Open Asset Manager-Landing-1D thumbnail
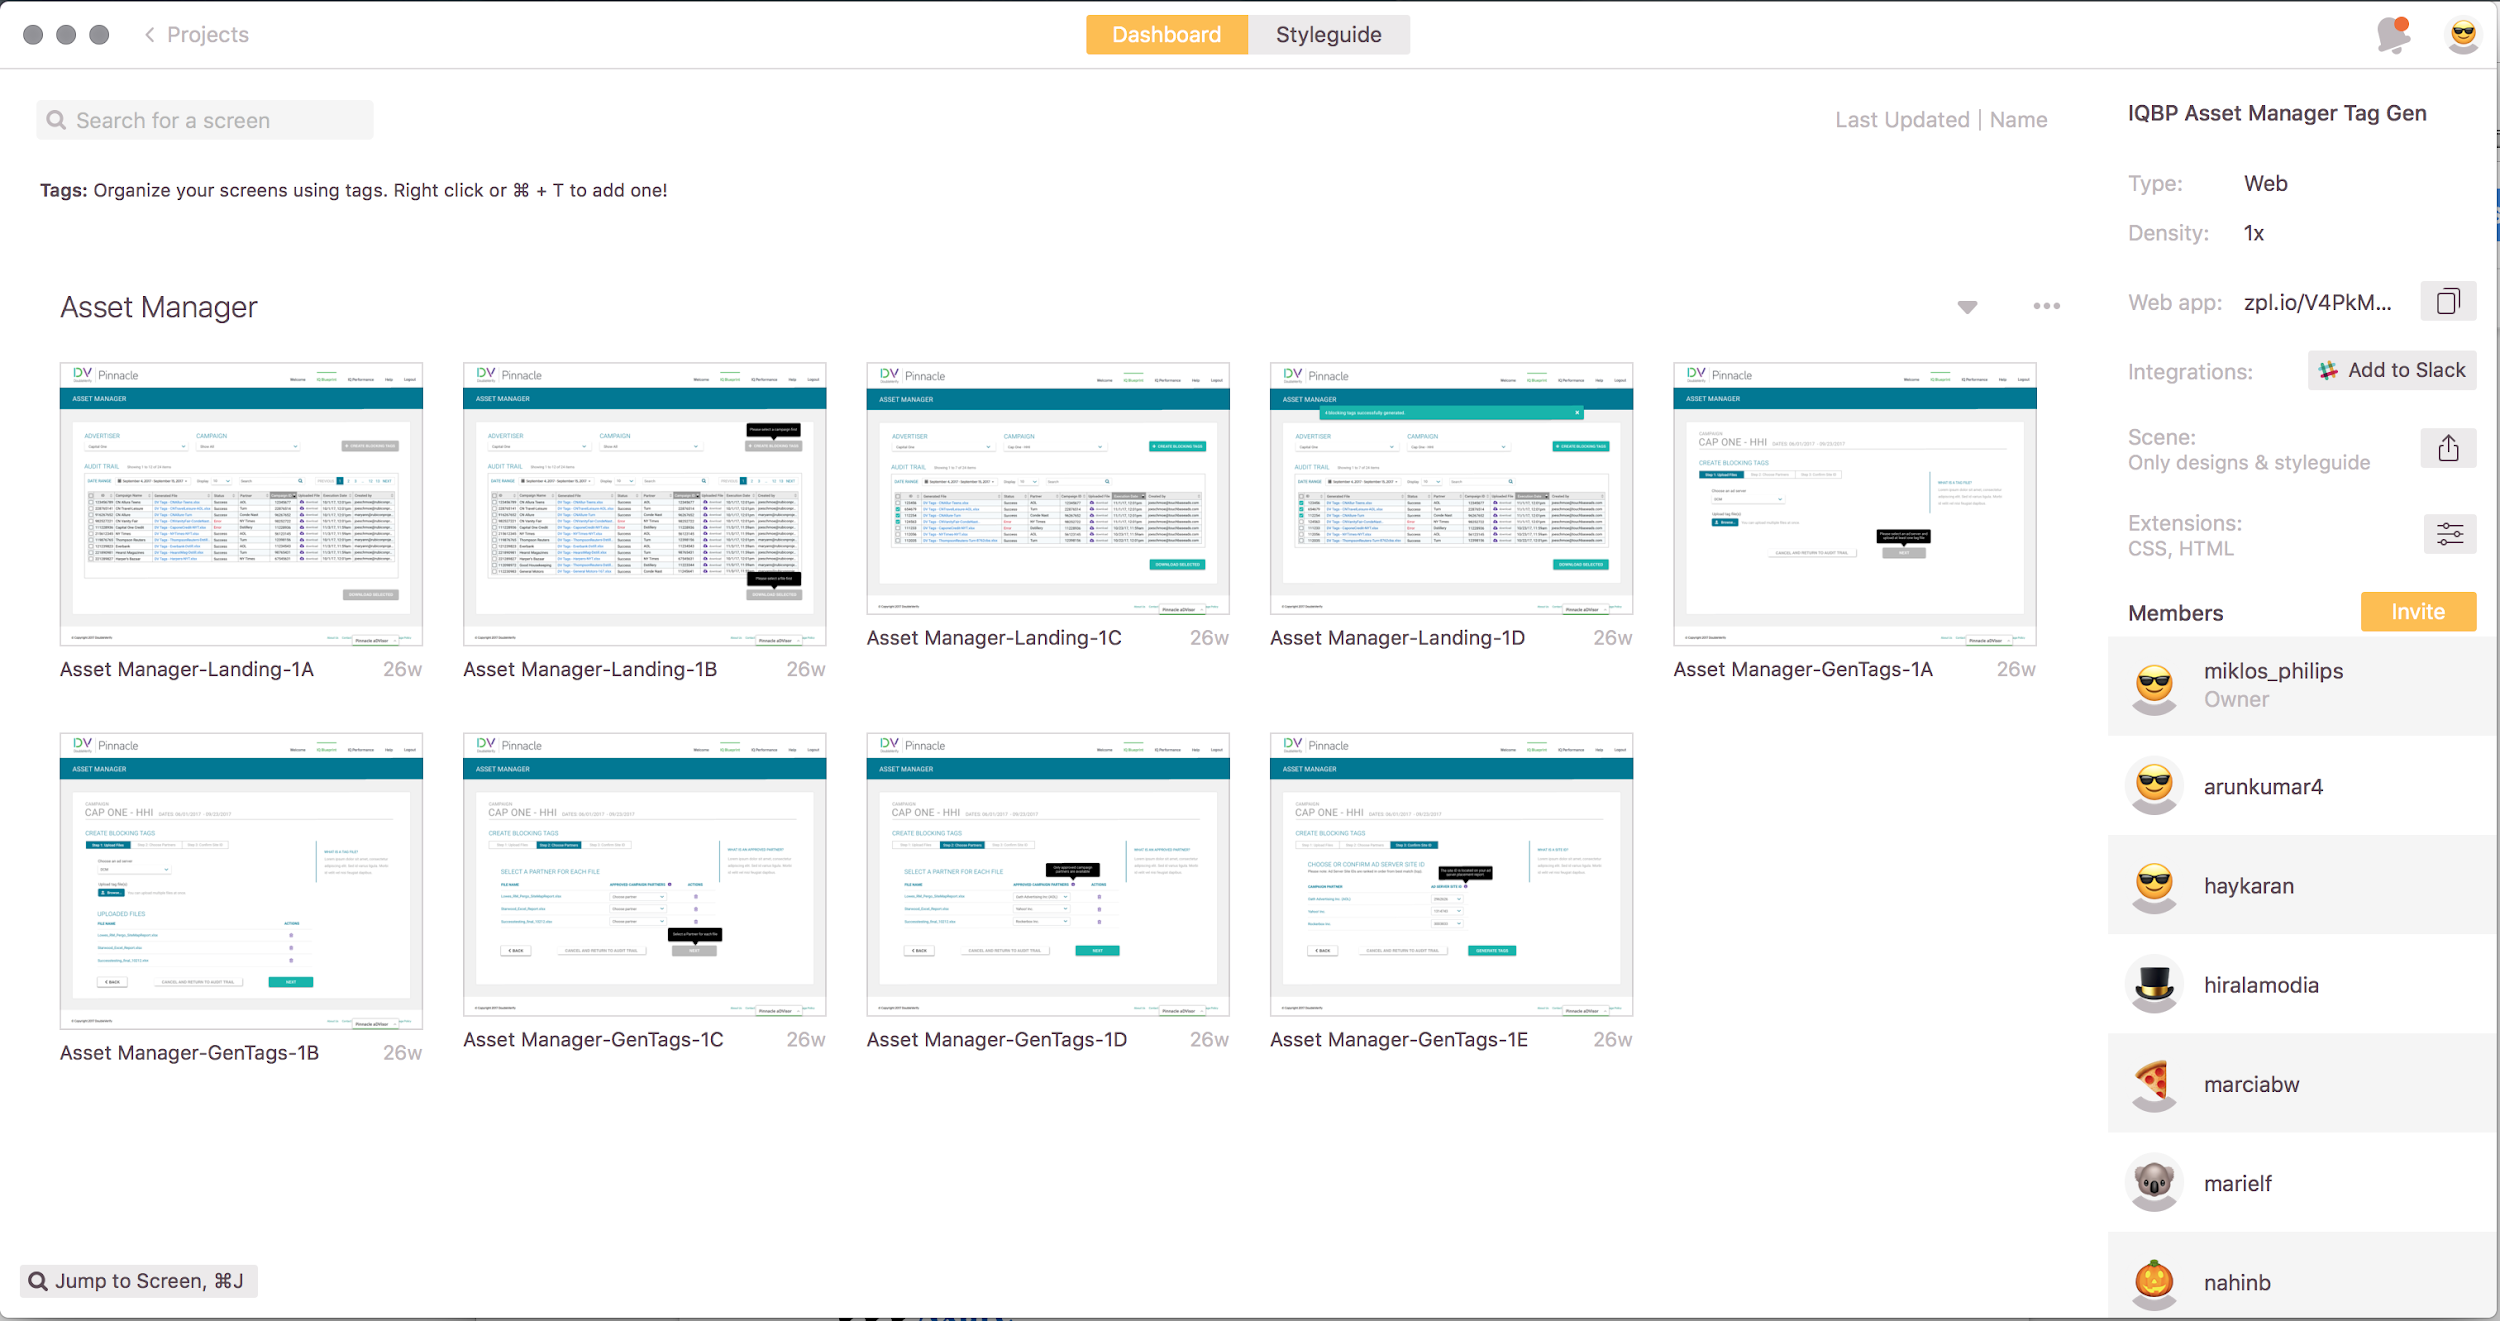 [x=1451, y=488]
